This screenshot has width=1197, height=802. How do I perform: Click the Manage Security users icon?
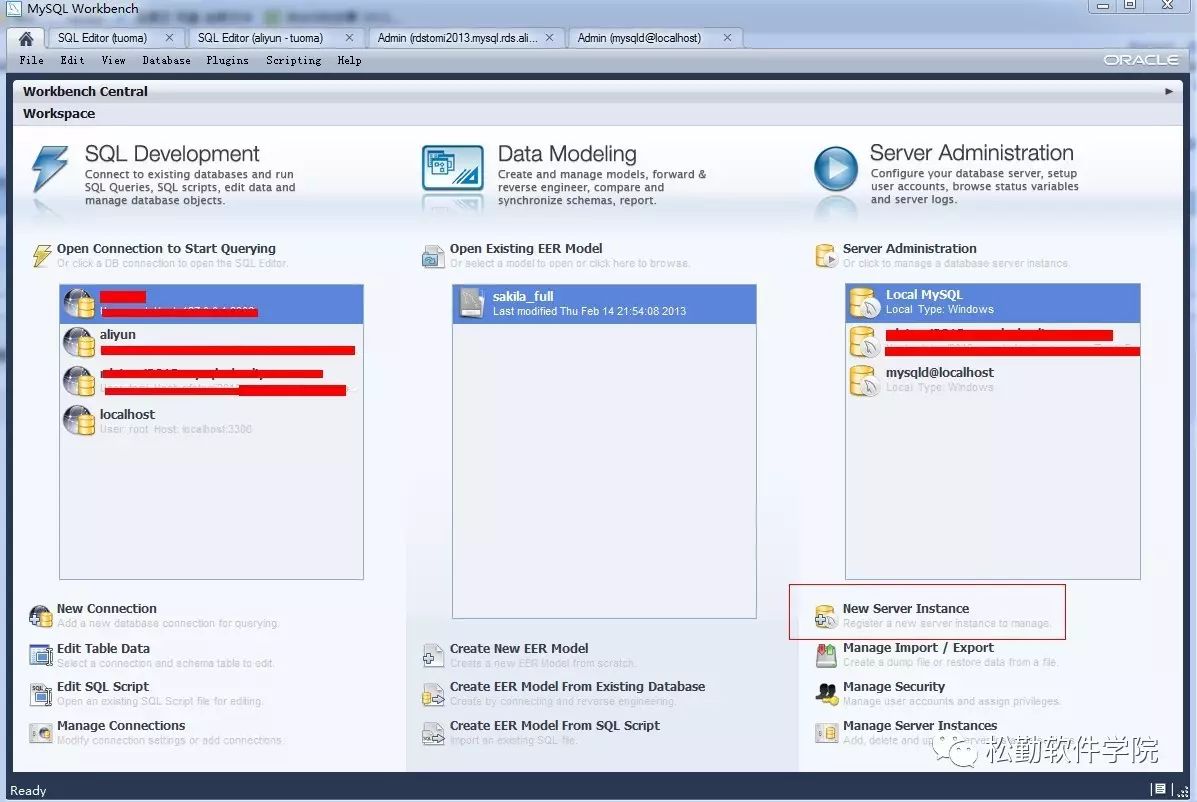point(826,694)
